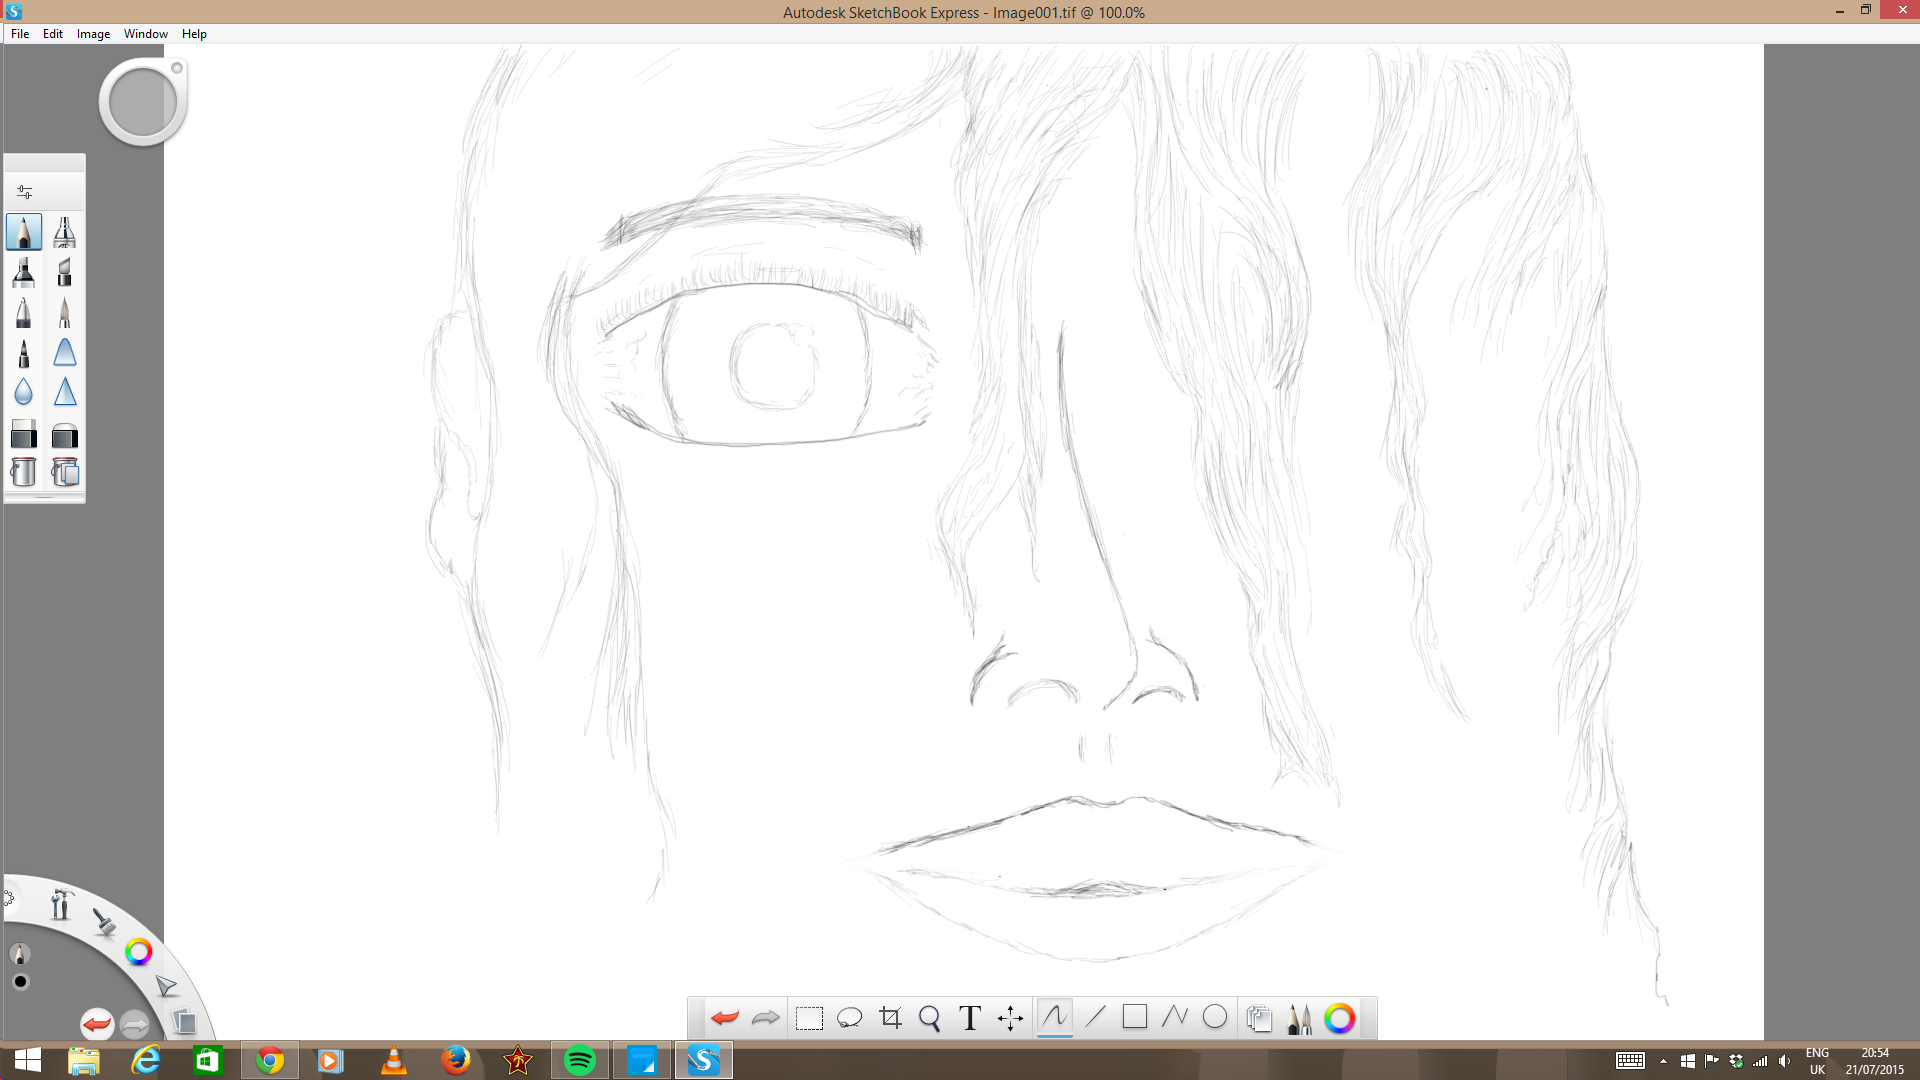Select the Flood Fill paint bucket
The width and height of the screenshot is (1920, 1080).
coord(24,472)
